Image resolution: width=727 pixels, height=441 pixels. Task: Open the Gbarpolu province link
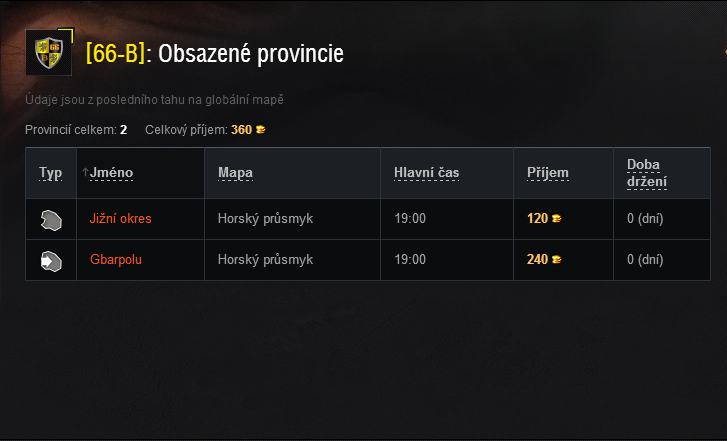tap(116, 259)
